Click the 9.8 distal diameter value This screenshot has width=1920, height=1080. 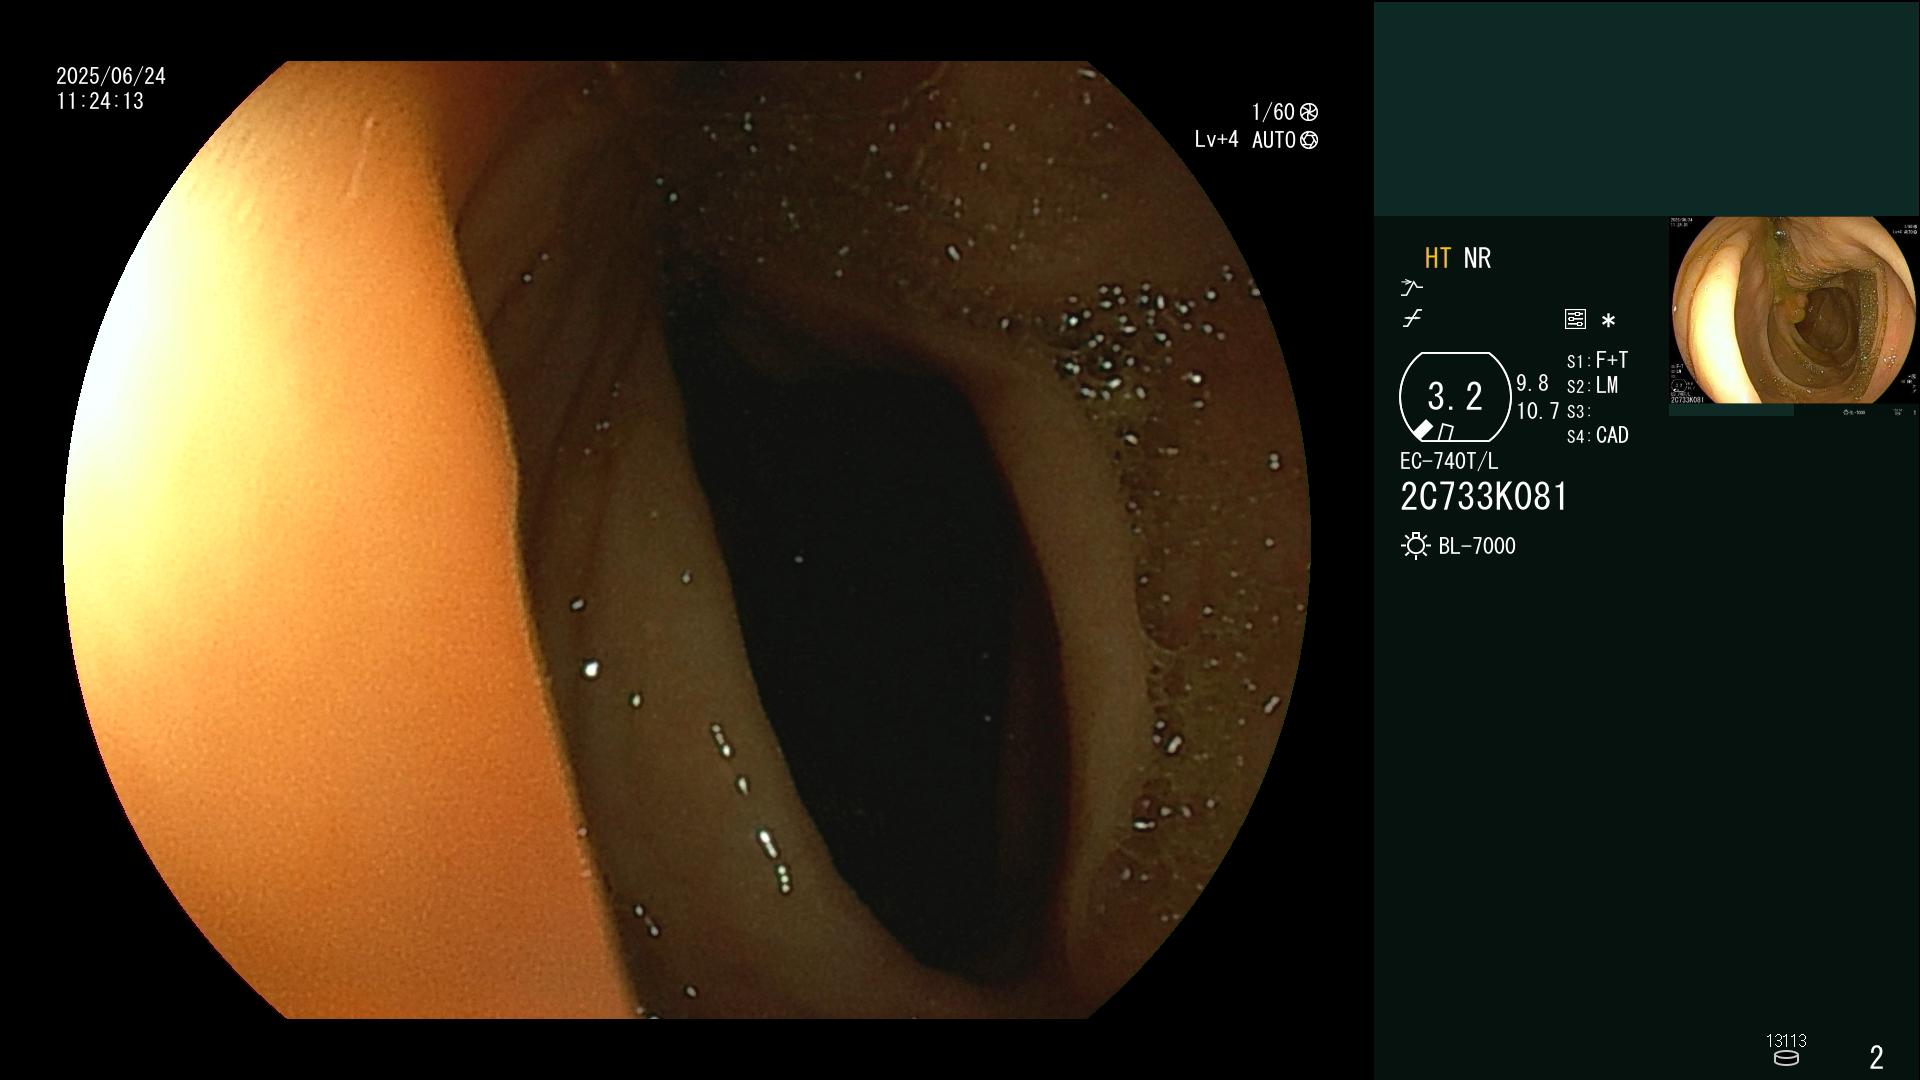pos(1533,384)
